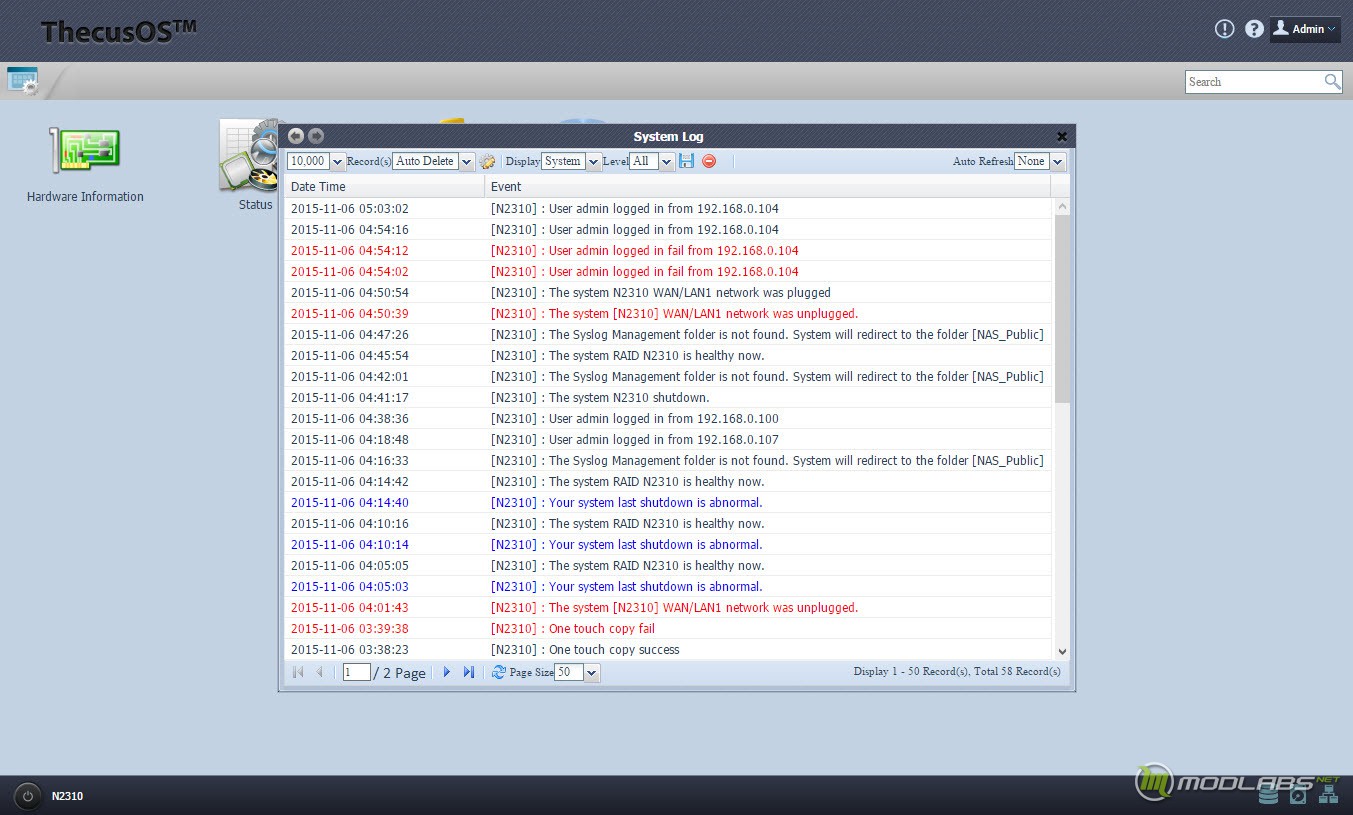The height and width of the screenshot is (815, 1353).
Task: Expand the Auto Delete dropdown
Action: click(x=466, y=161)
